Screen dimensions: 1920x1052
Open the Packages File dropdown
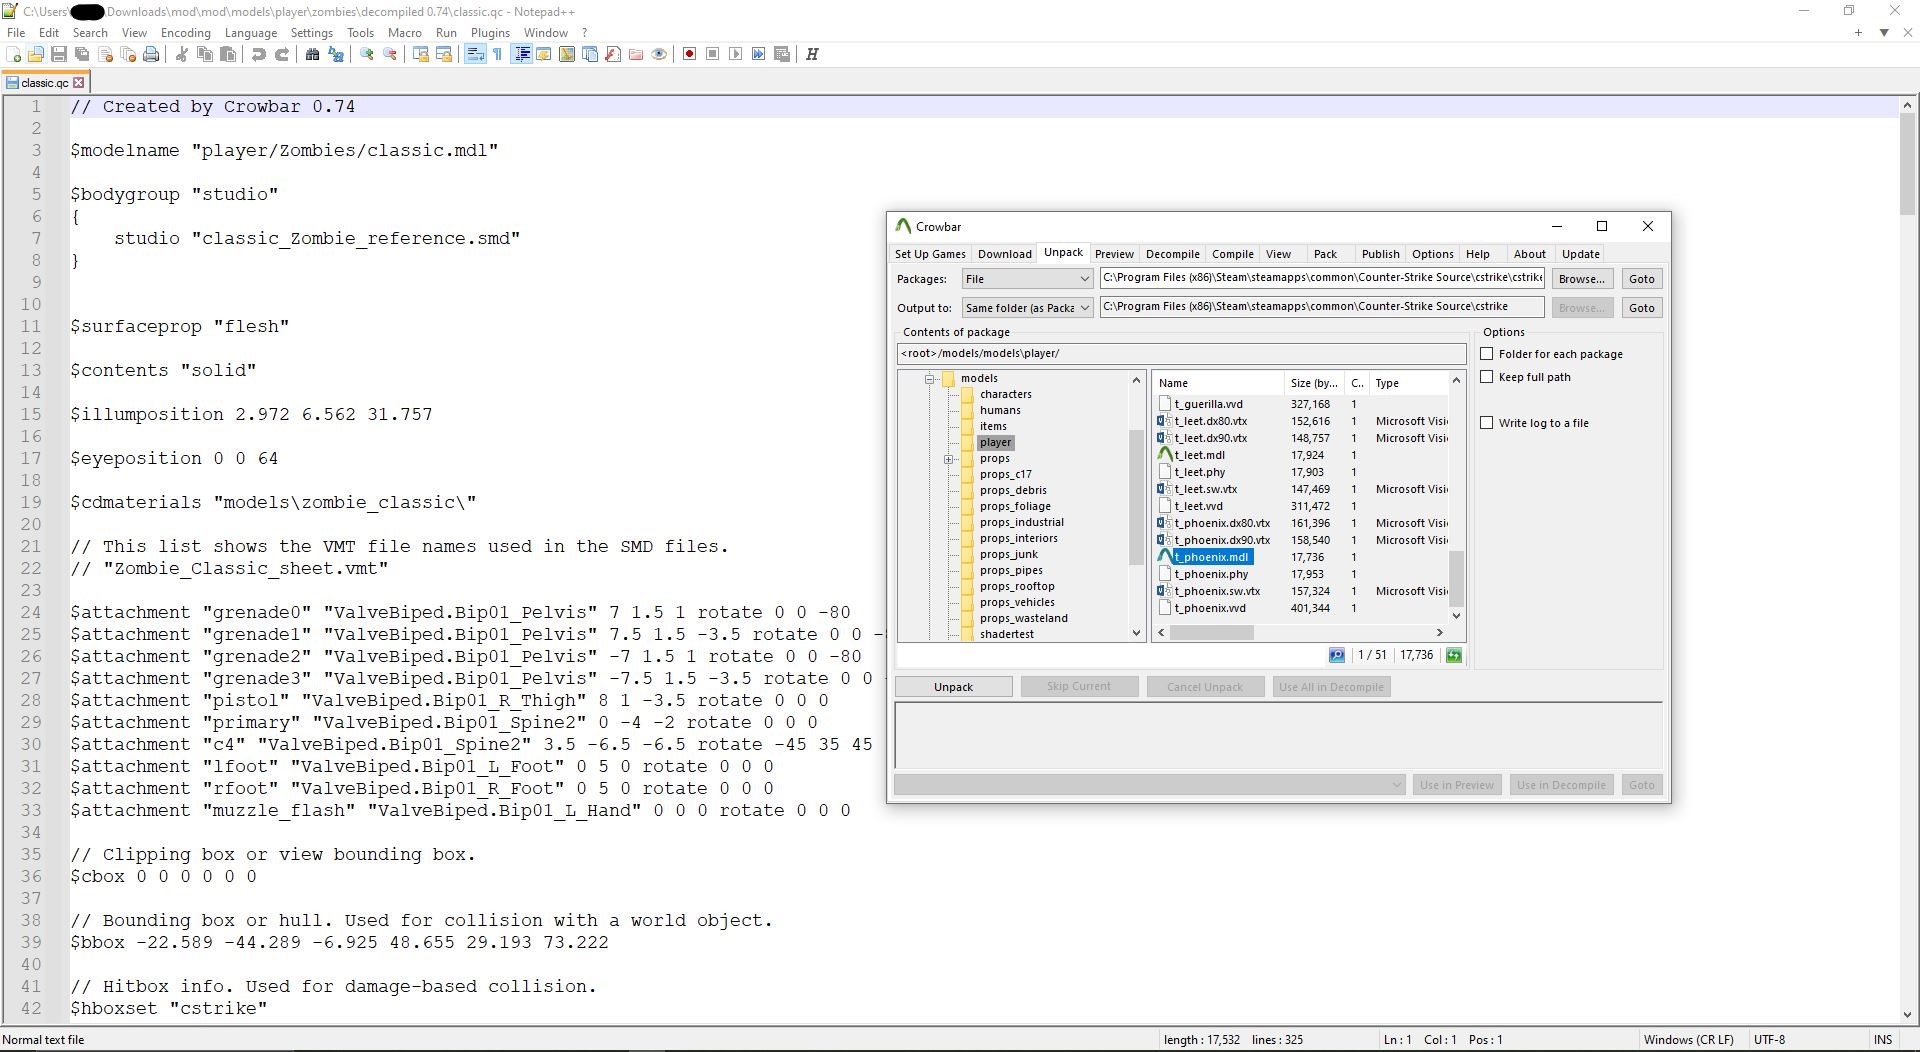pos(1027,279)
